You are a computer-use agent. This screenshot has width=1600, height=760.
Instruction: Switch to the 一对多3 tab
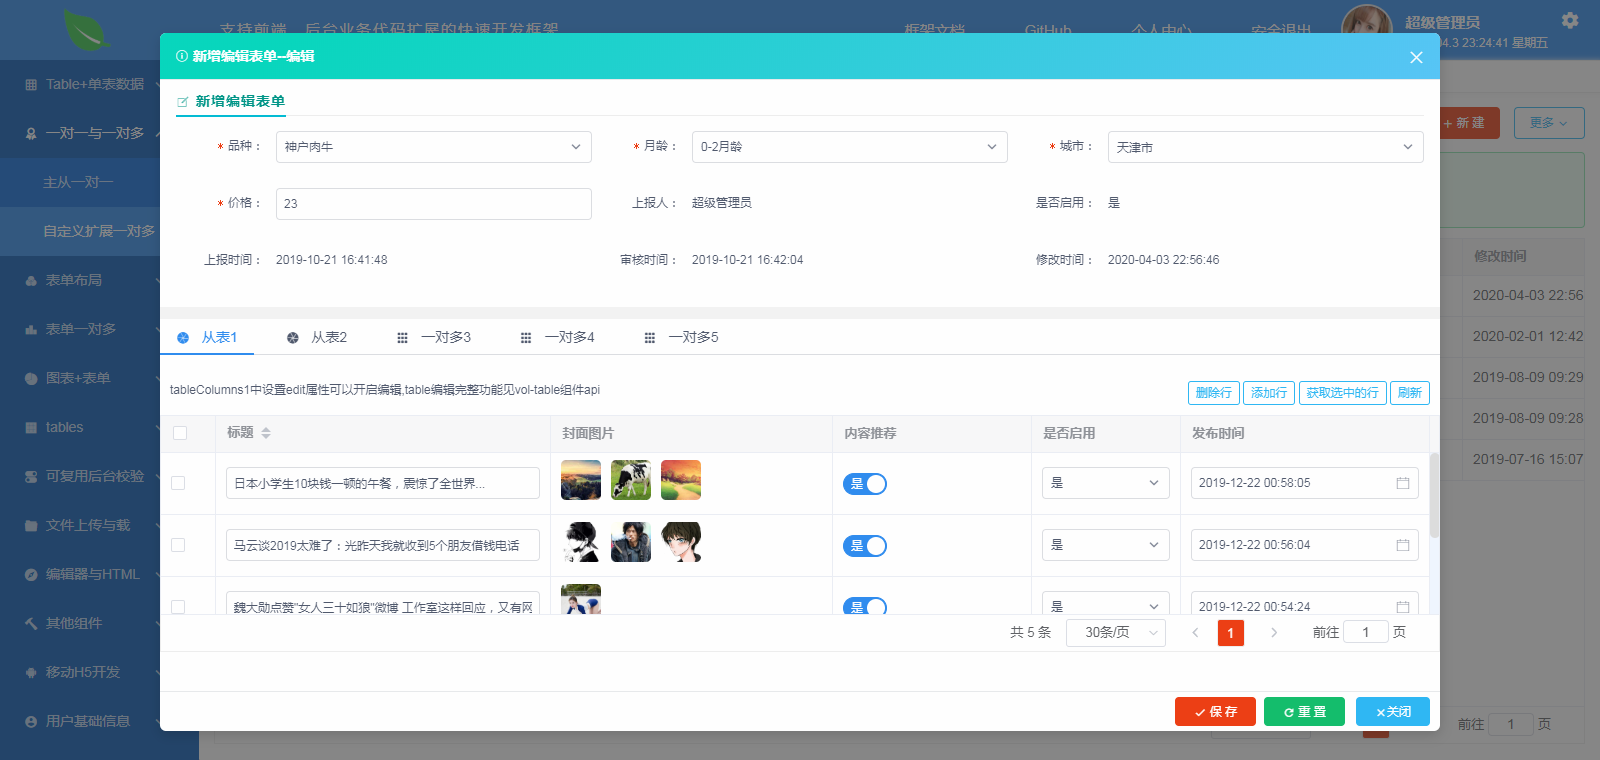coord(434,338)
